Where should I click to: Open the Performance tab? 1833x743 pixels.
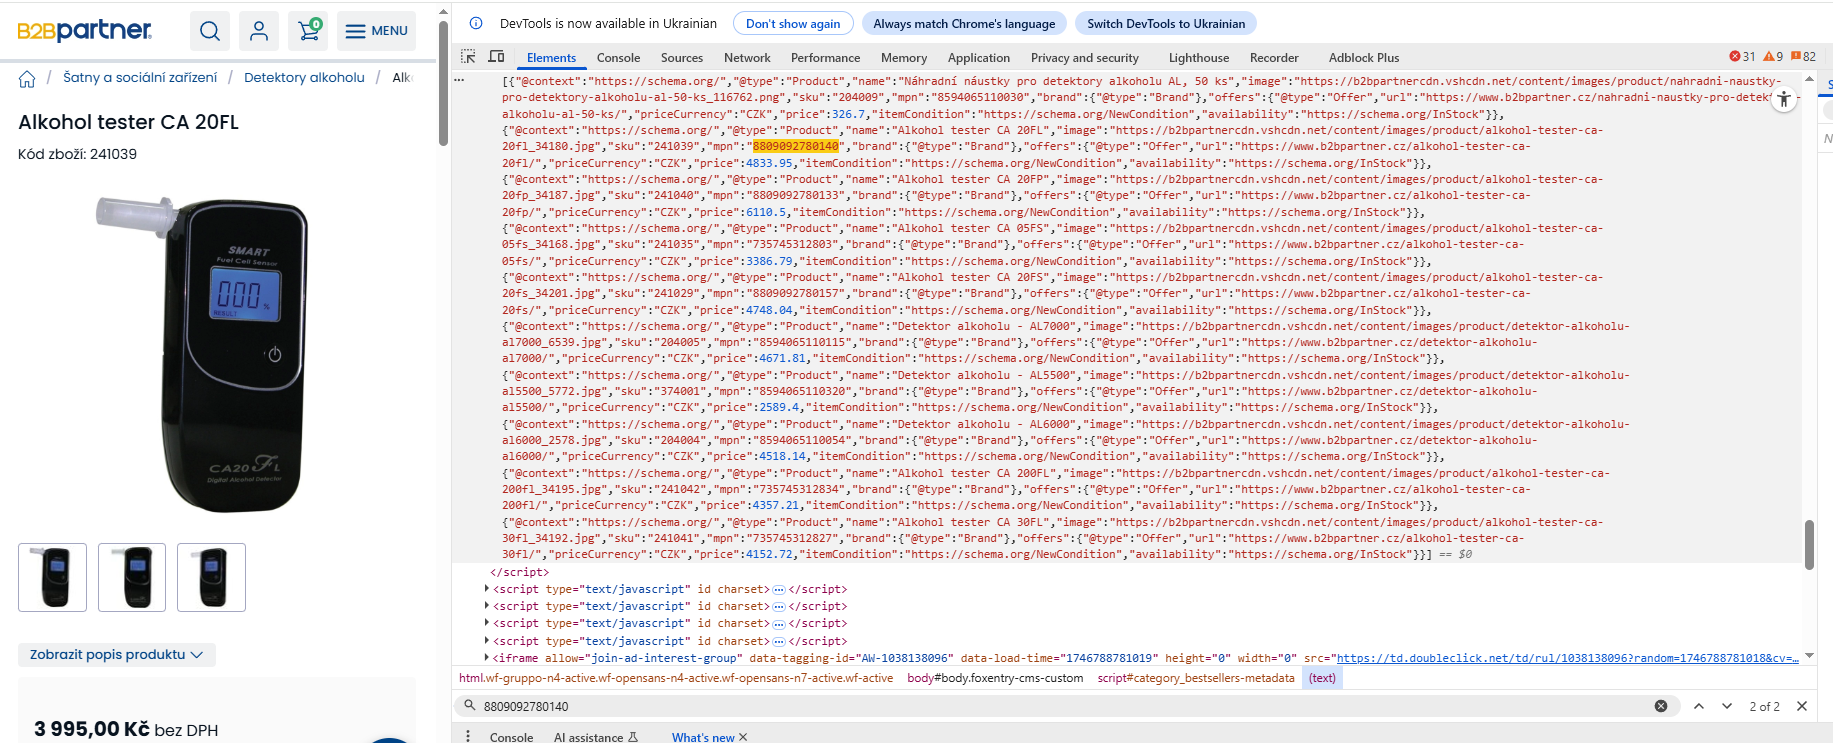pos(825,58)
